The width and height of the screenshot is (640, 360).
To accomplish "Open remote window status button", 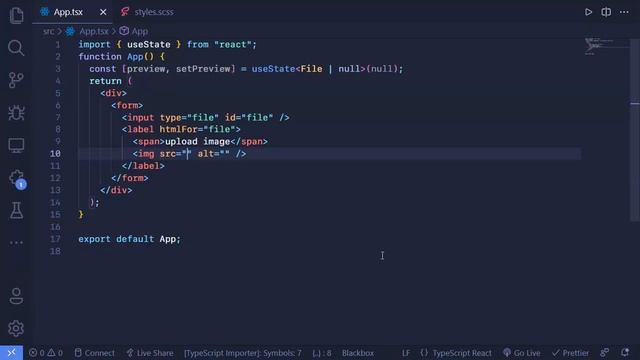I will (11, 353).
